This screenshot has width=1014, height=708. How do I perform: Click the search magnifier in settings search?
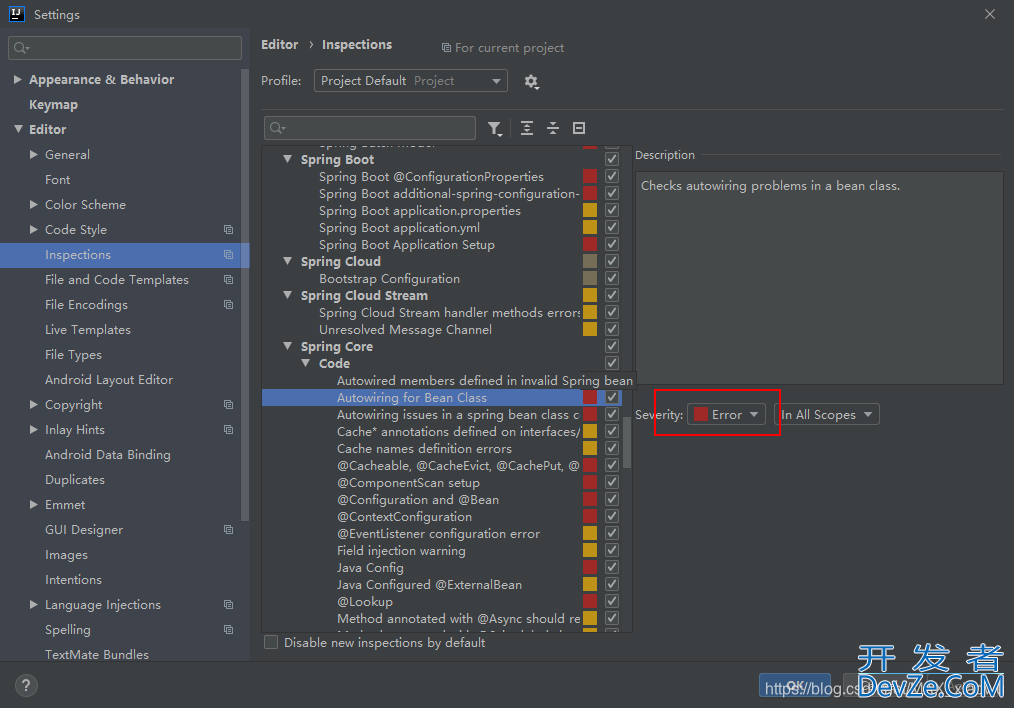tap(21, 48)
